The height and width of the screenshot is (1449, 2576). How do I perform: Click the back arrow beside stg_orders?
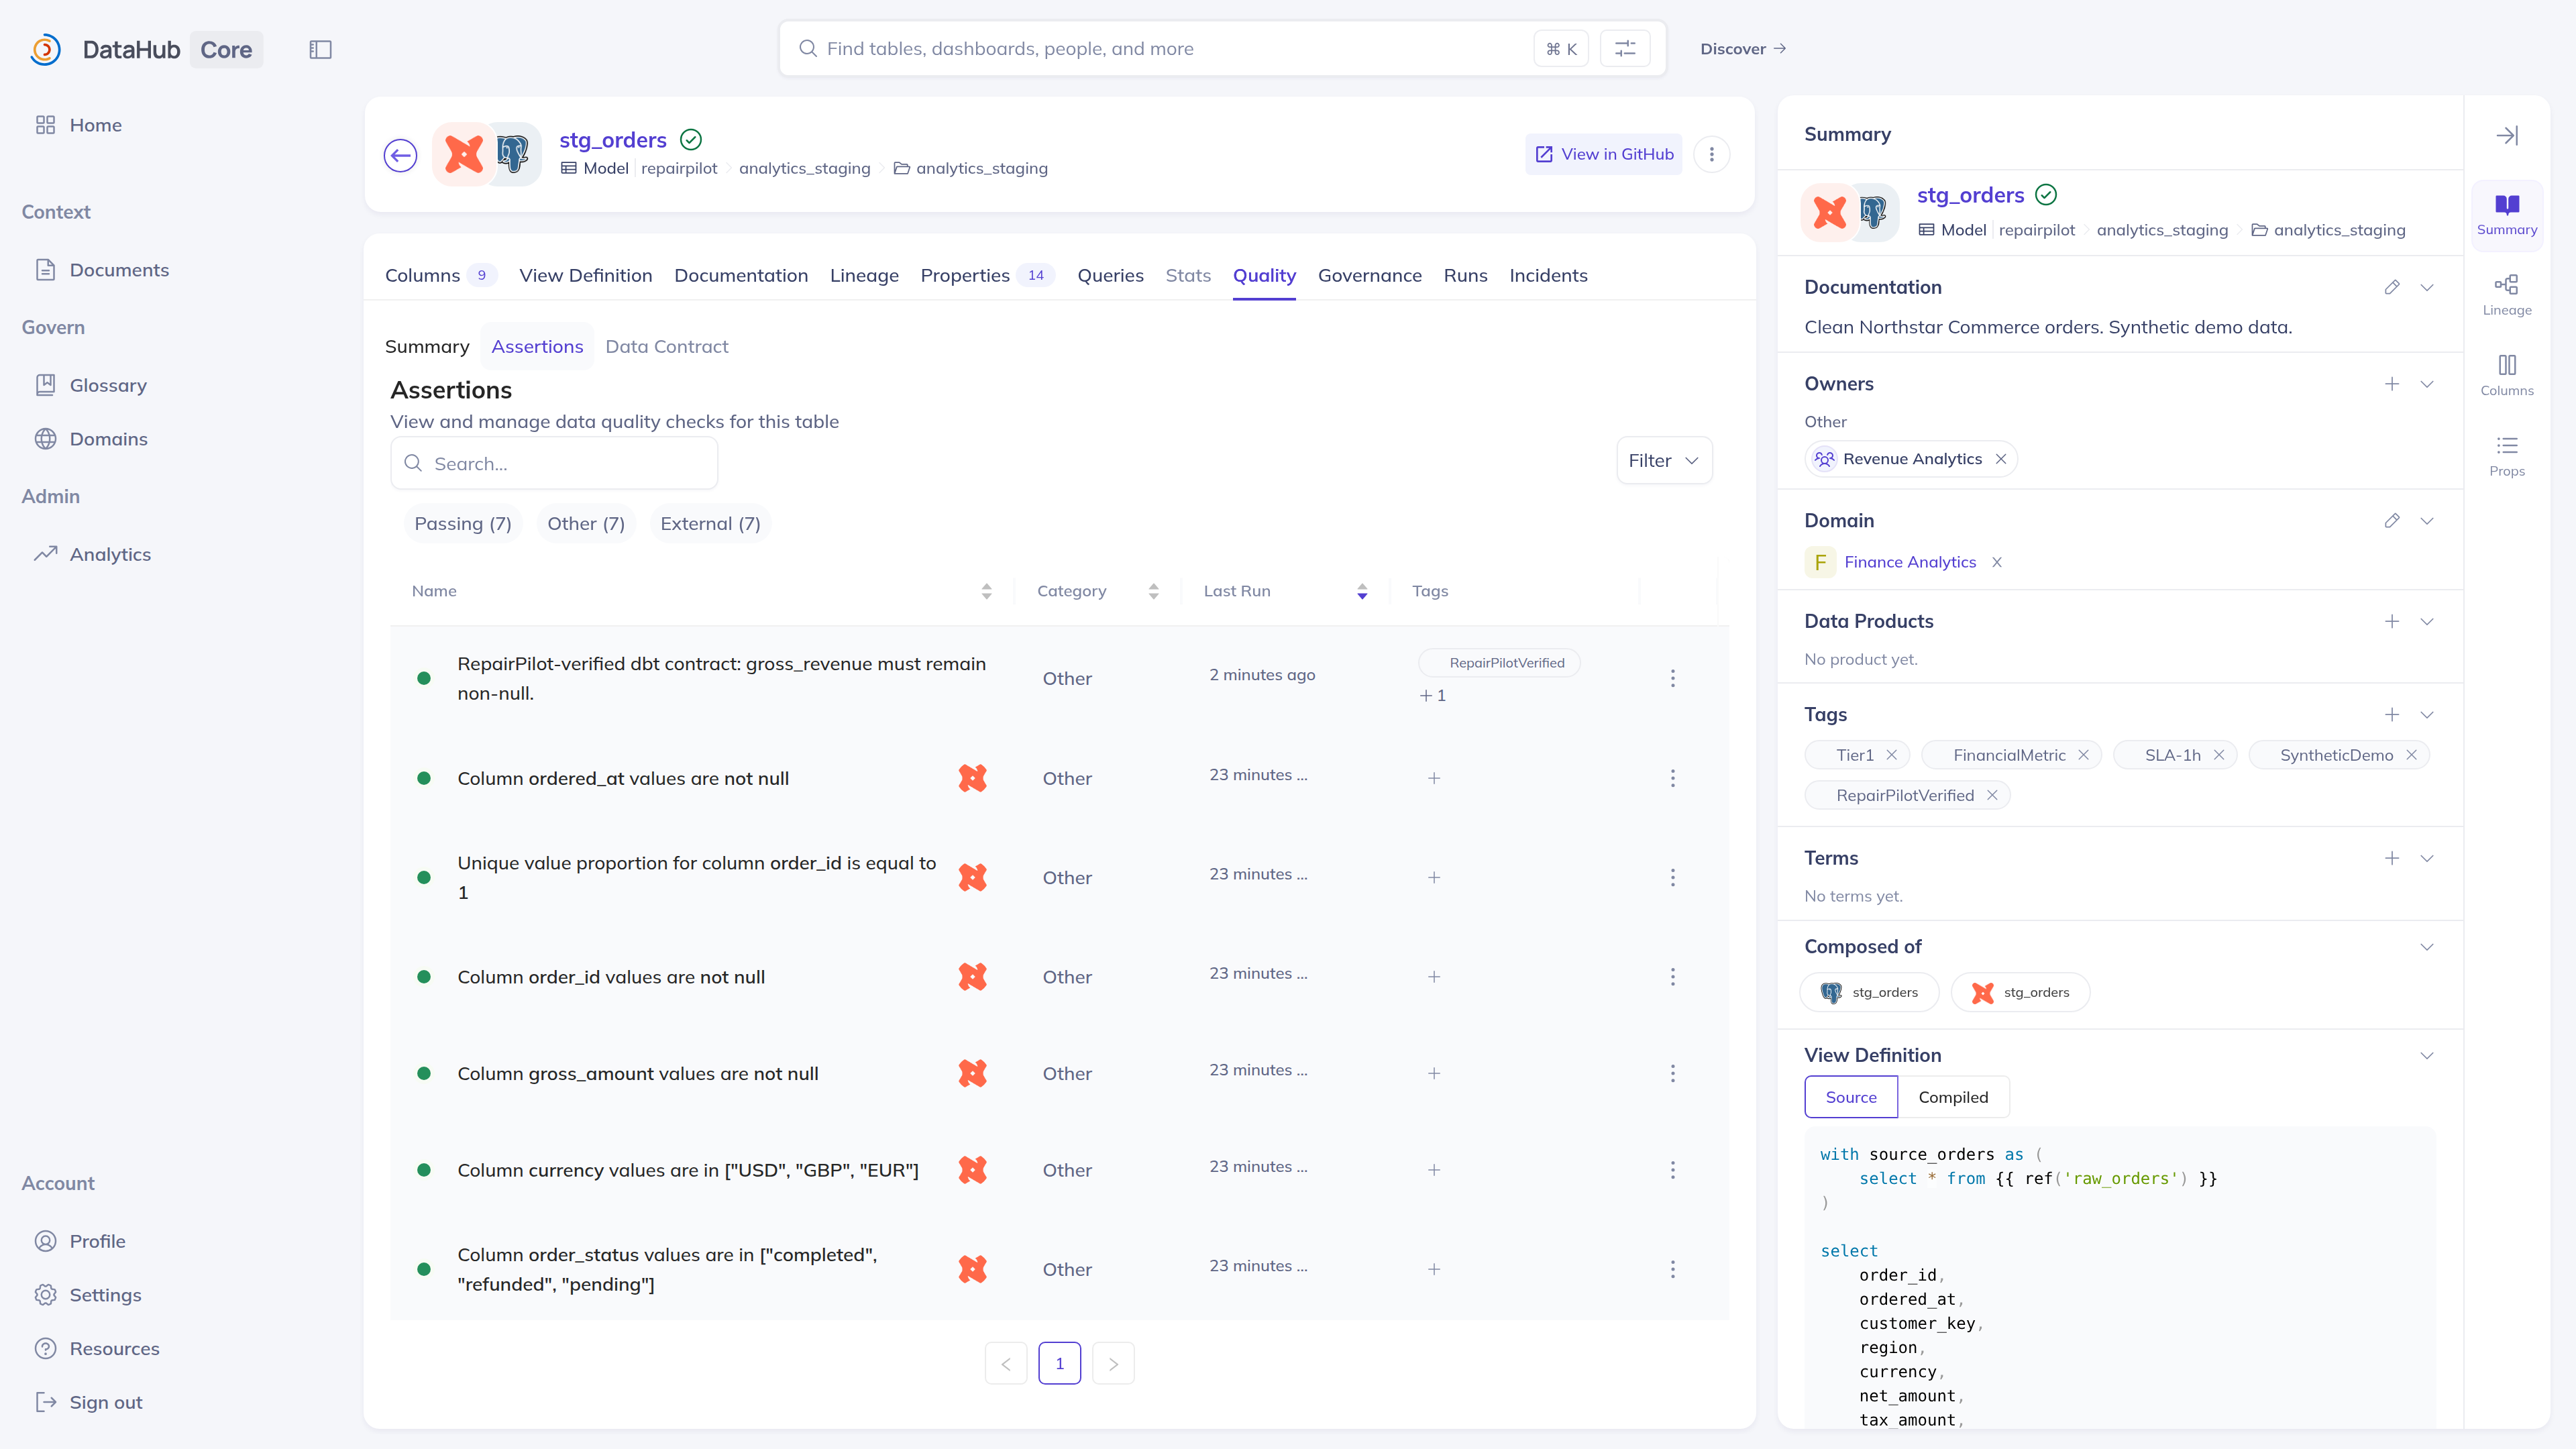pyautogui.click(x=401, y=155)
